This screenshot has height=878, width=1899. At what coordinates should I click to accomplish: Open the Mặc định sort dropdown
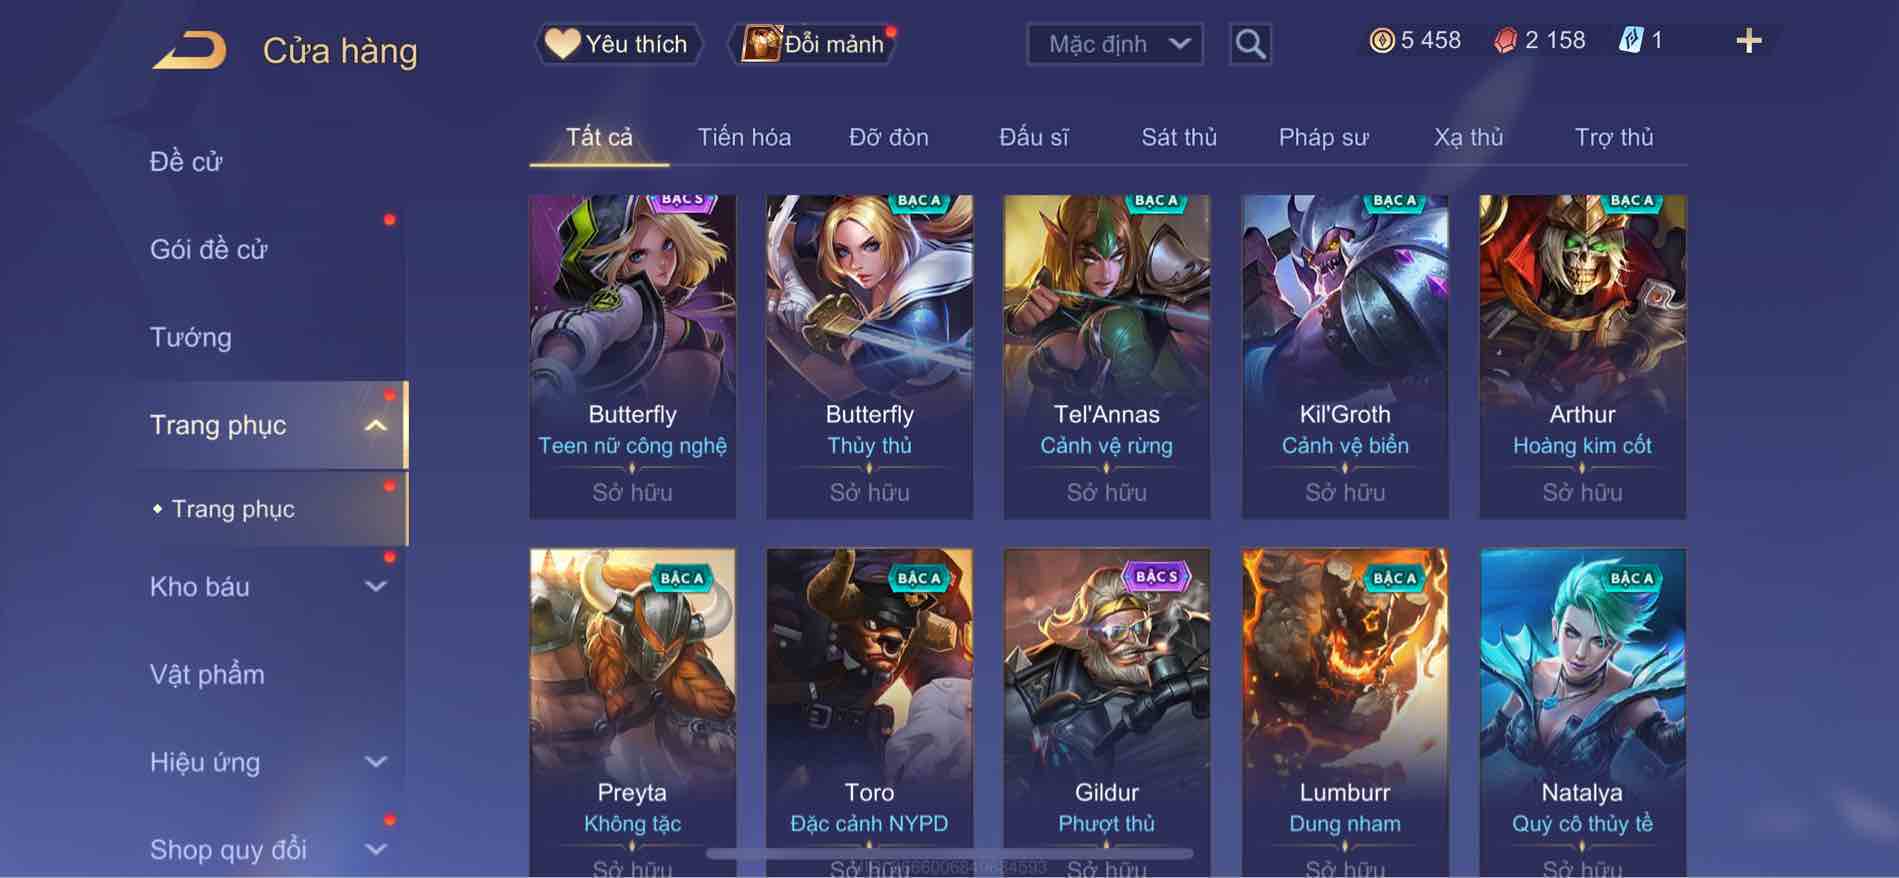click(x=1115, y=44)
